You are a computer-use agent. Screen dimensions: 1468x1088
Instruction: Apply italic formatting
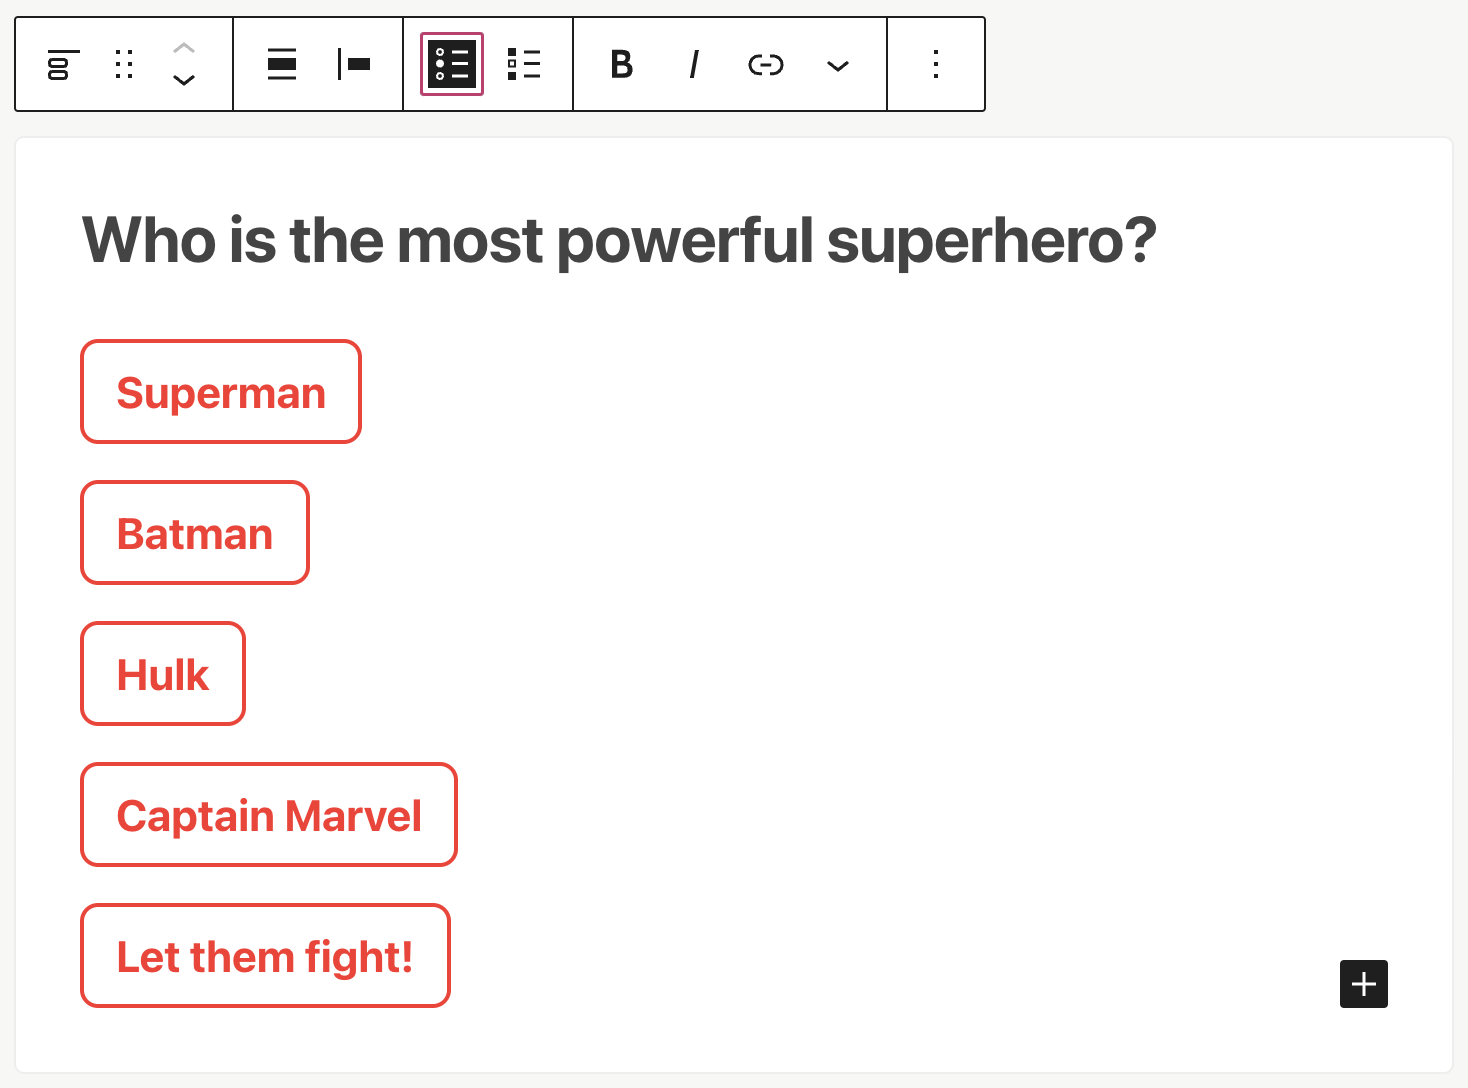[693, 65]
